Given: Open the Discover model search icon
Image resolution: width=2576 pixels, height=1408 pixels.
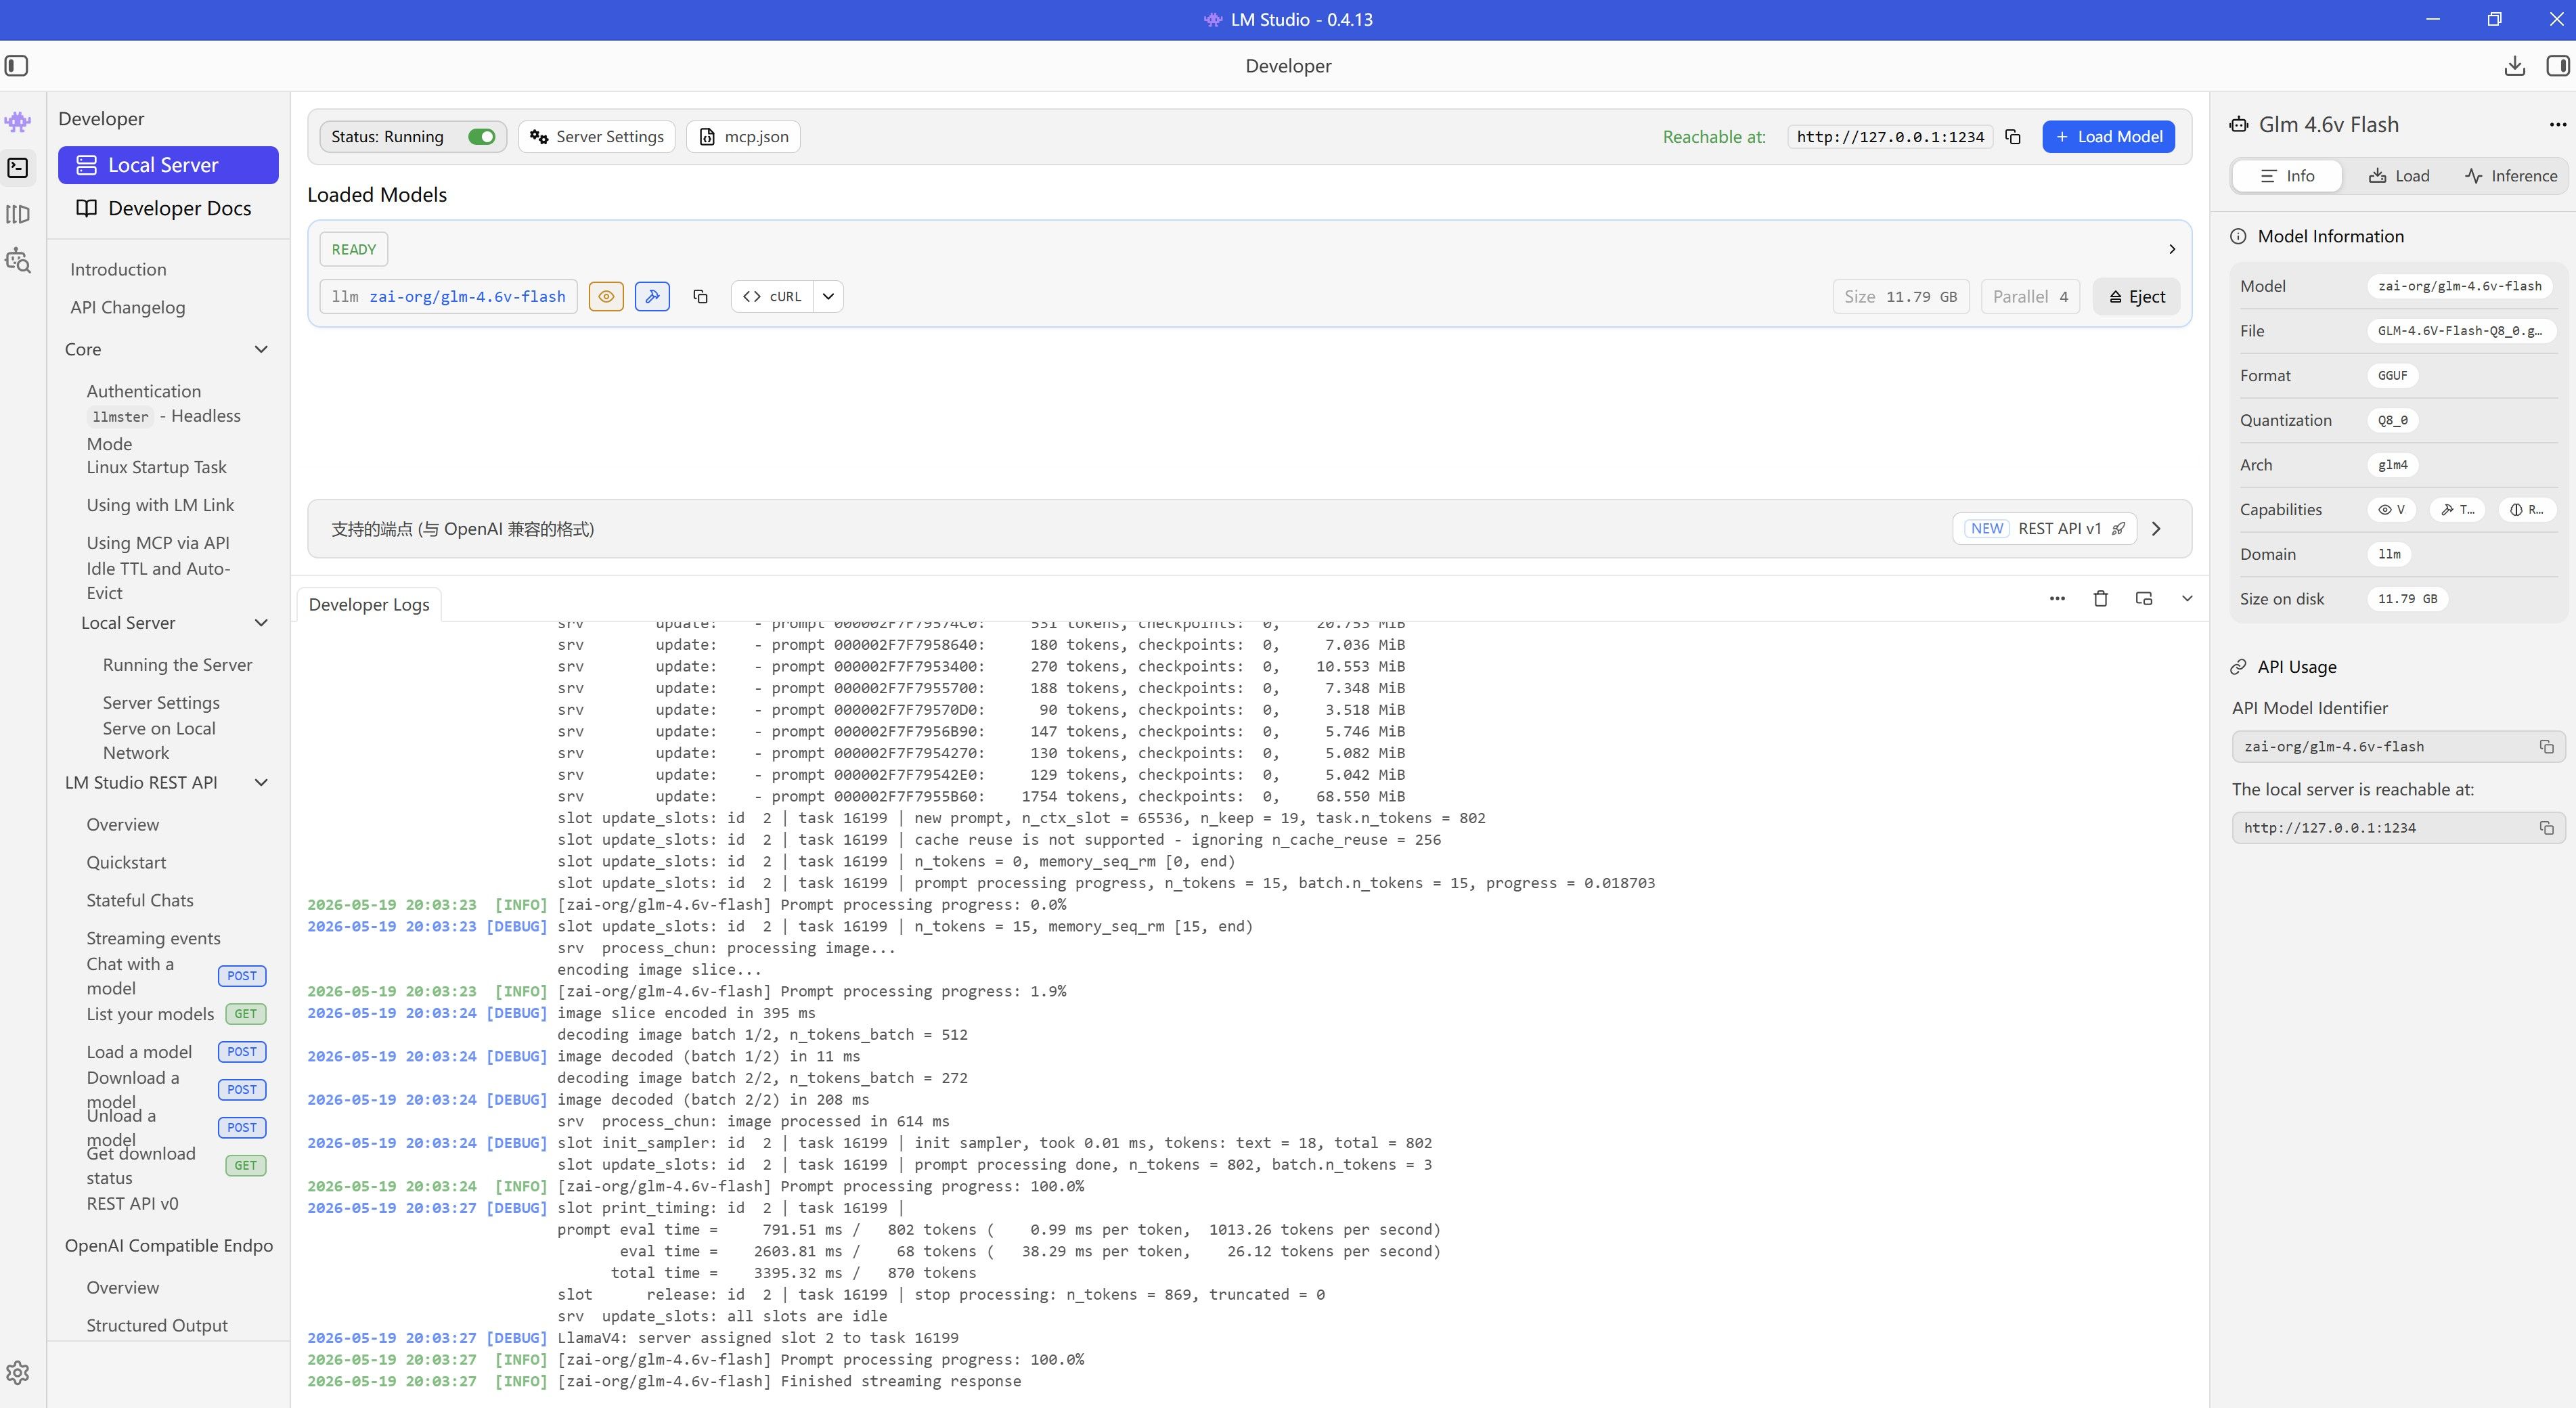Looking at the screenshot, I should point(18,261).
